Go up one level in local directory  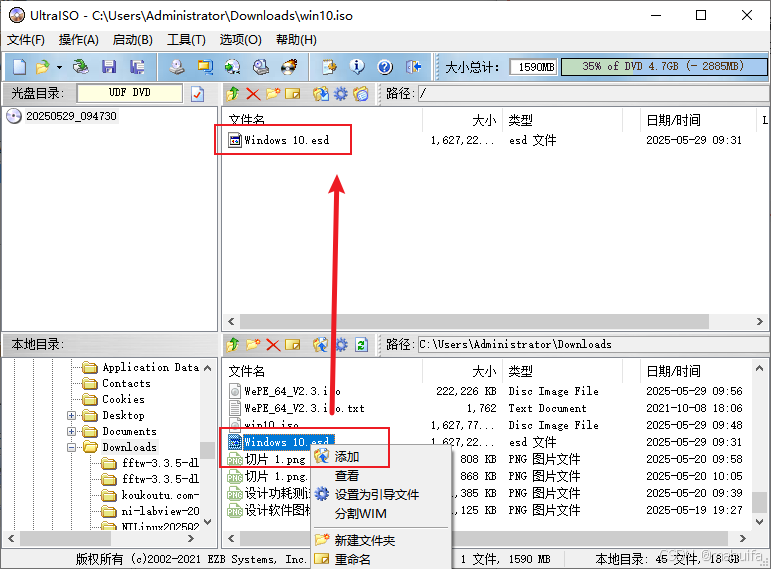[233, 345]
